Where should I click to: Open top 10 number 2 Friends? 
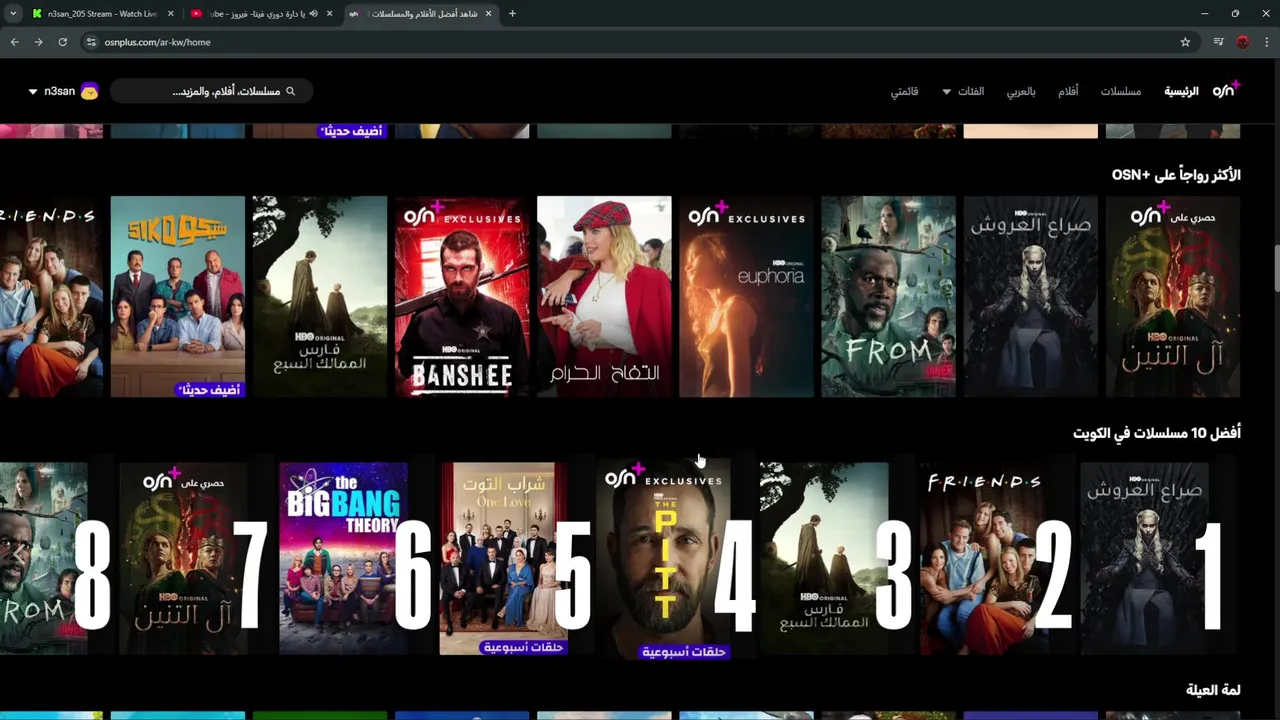pos(995,558)
